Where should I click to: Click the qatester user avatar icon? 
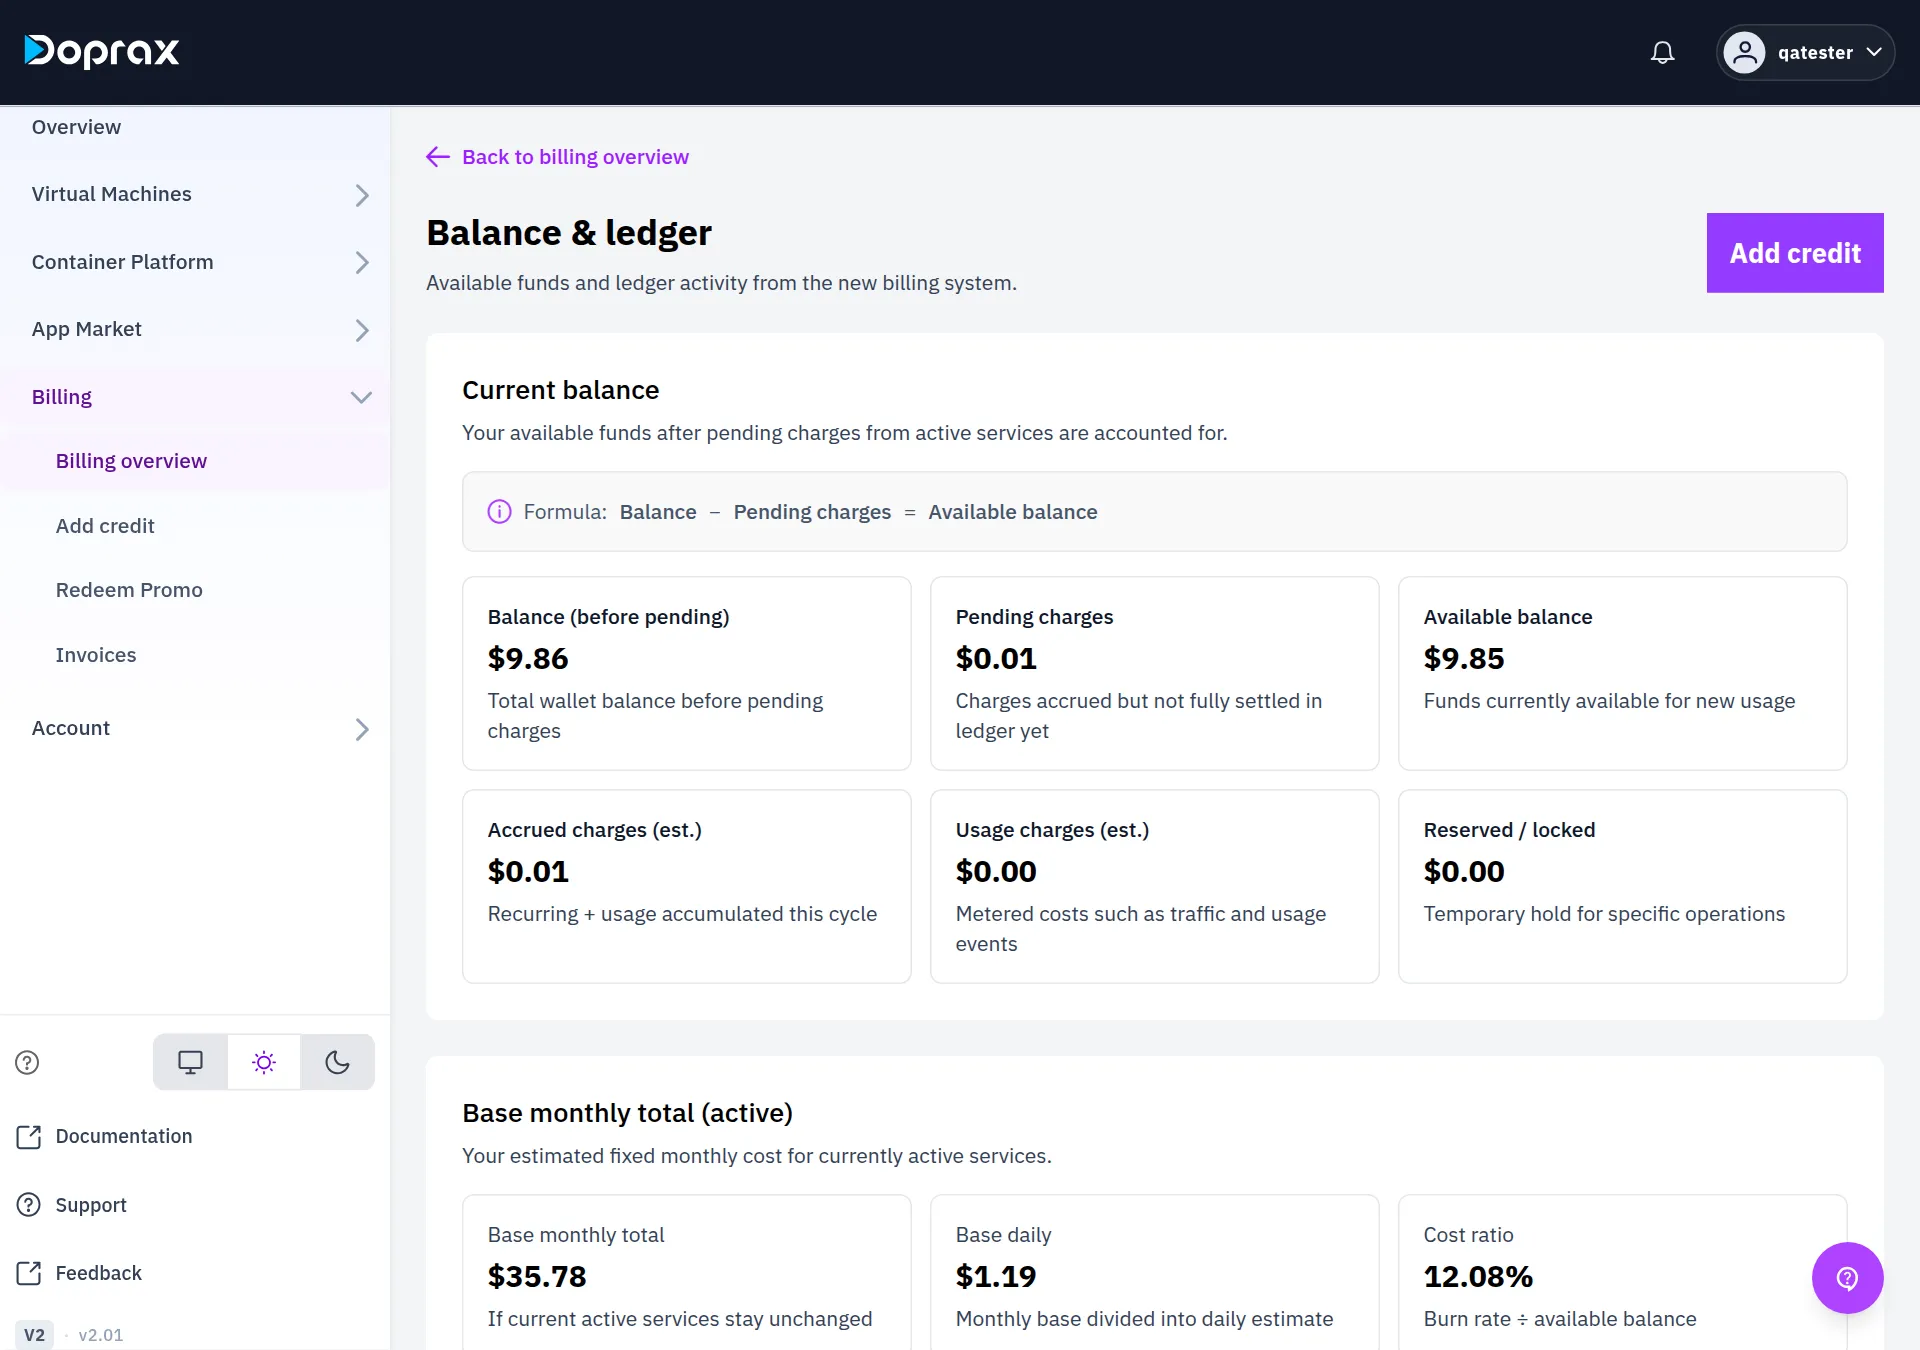1744,52
